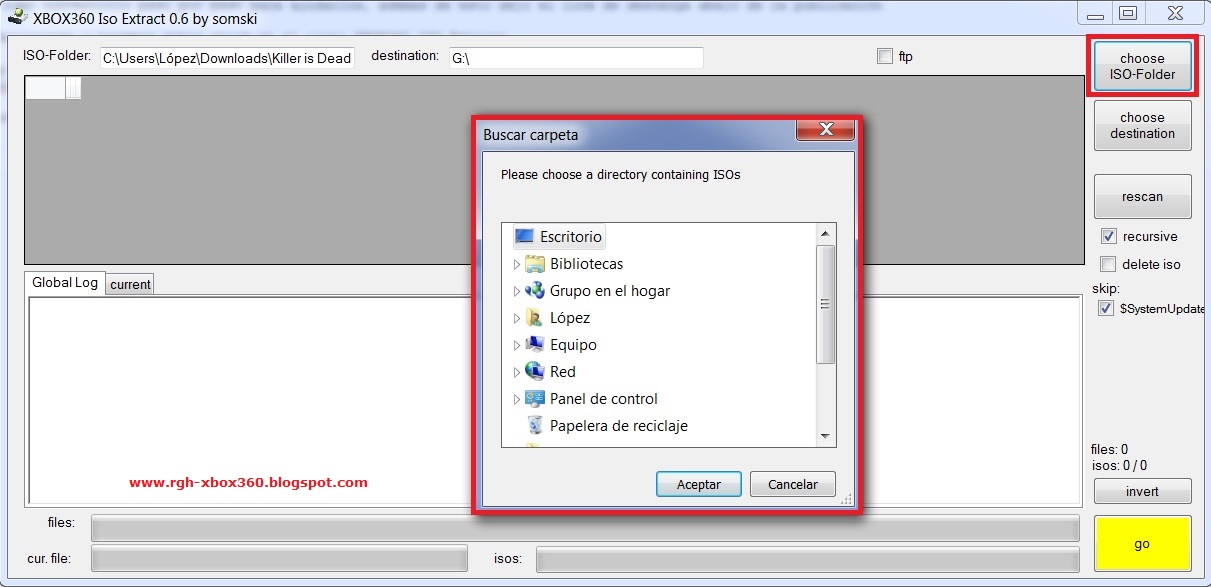Click the Escritorio desktop icon in tree
This screenshot has width=1211, height=587.
click(x=525, y=237)
